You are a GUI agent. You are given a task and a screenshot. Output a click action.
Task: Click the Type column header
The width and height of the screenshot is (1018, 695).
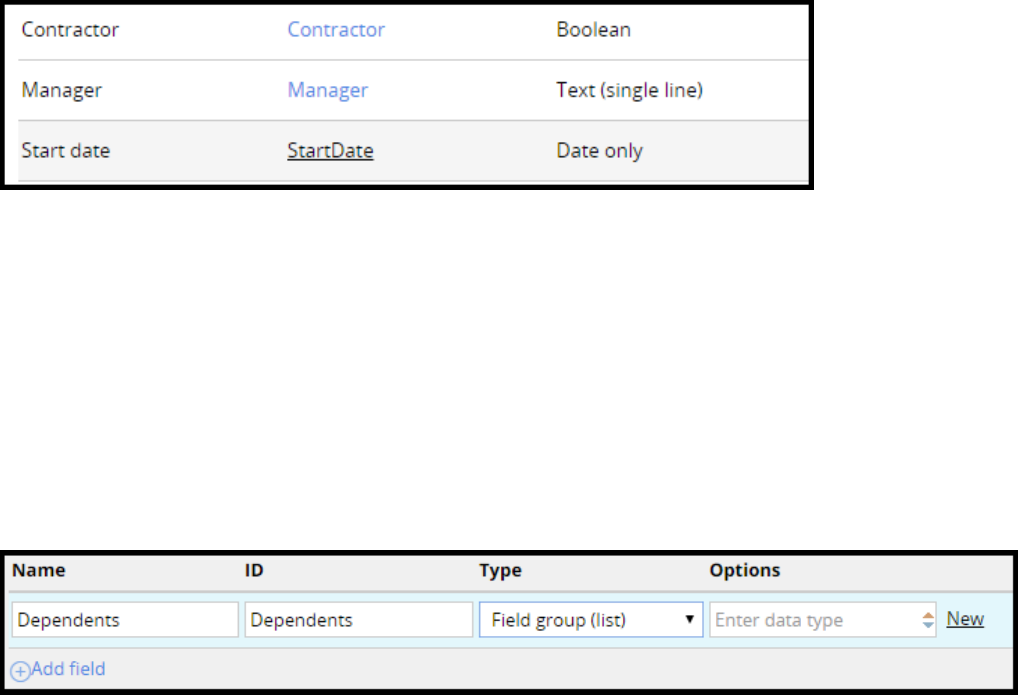pos(500,571)
